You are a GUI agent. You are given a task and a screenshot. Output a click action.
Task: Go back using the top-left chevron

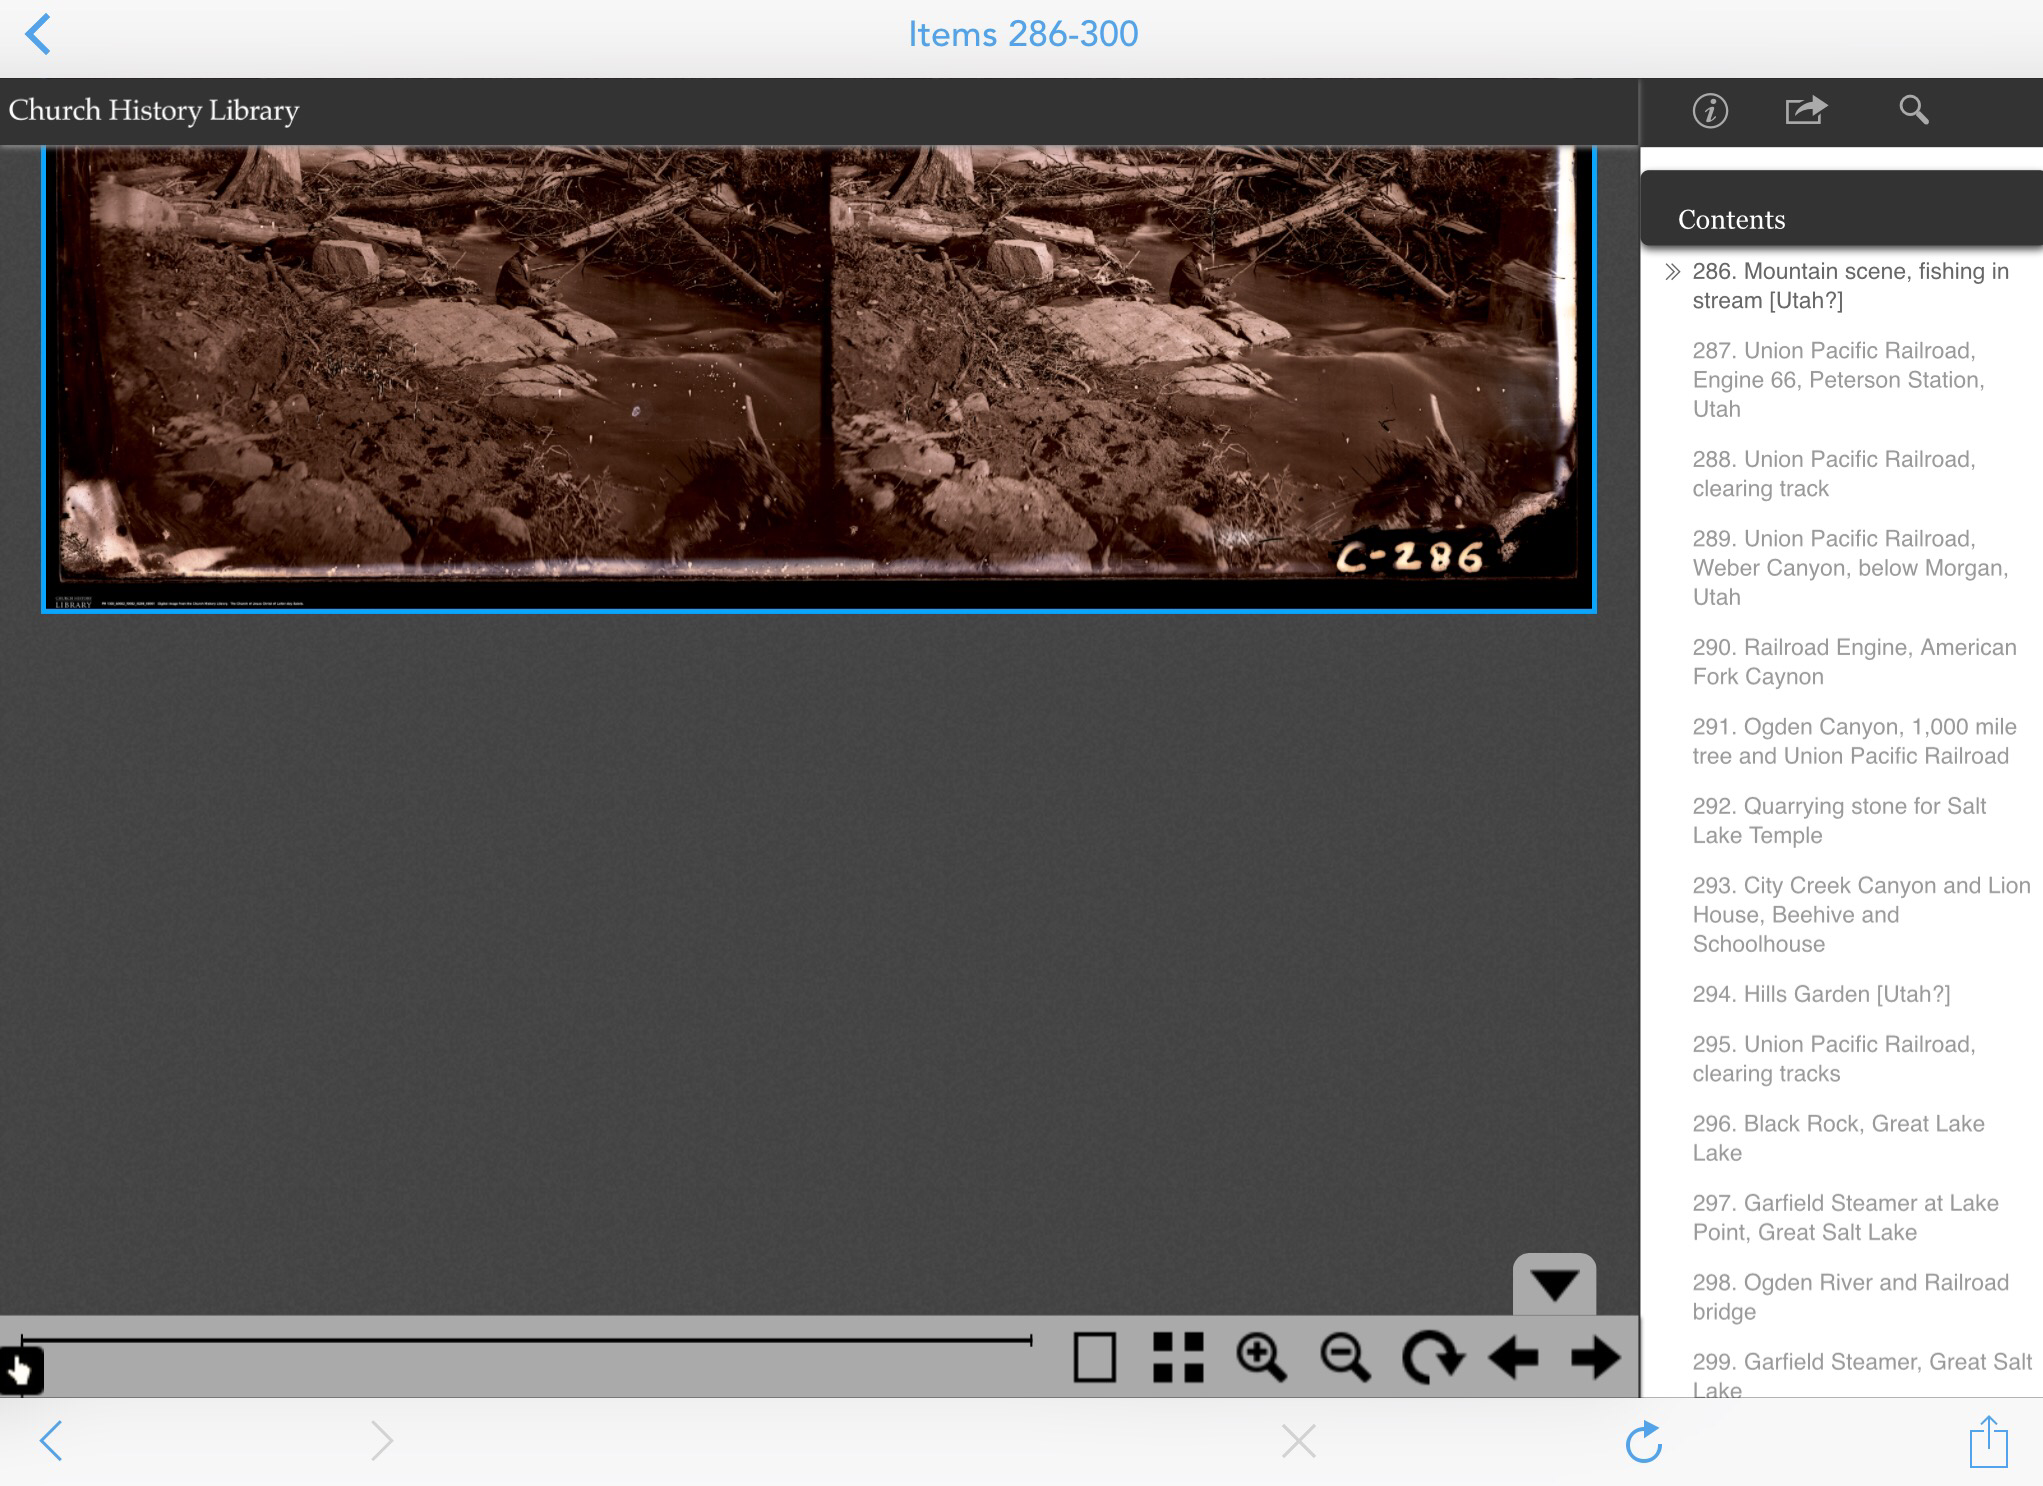[x=38, y=35]
